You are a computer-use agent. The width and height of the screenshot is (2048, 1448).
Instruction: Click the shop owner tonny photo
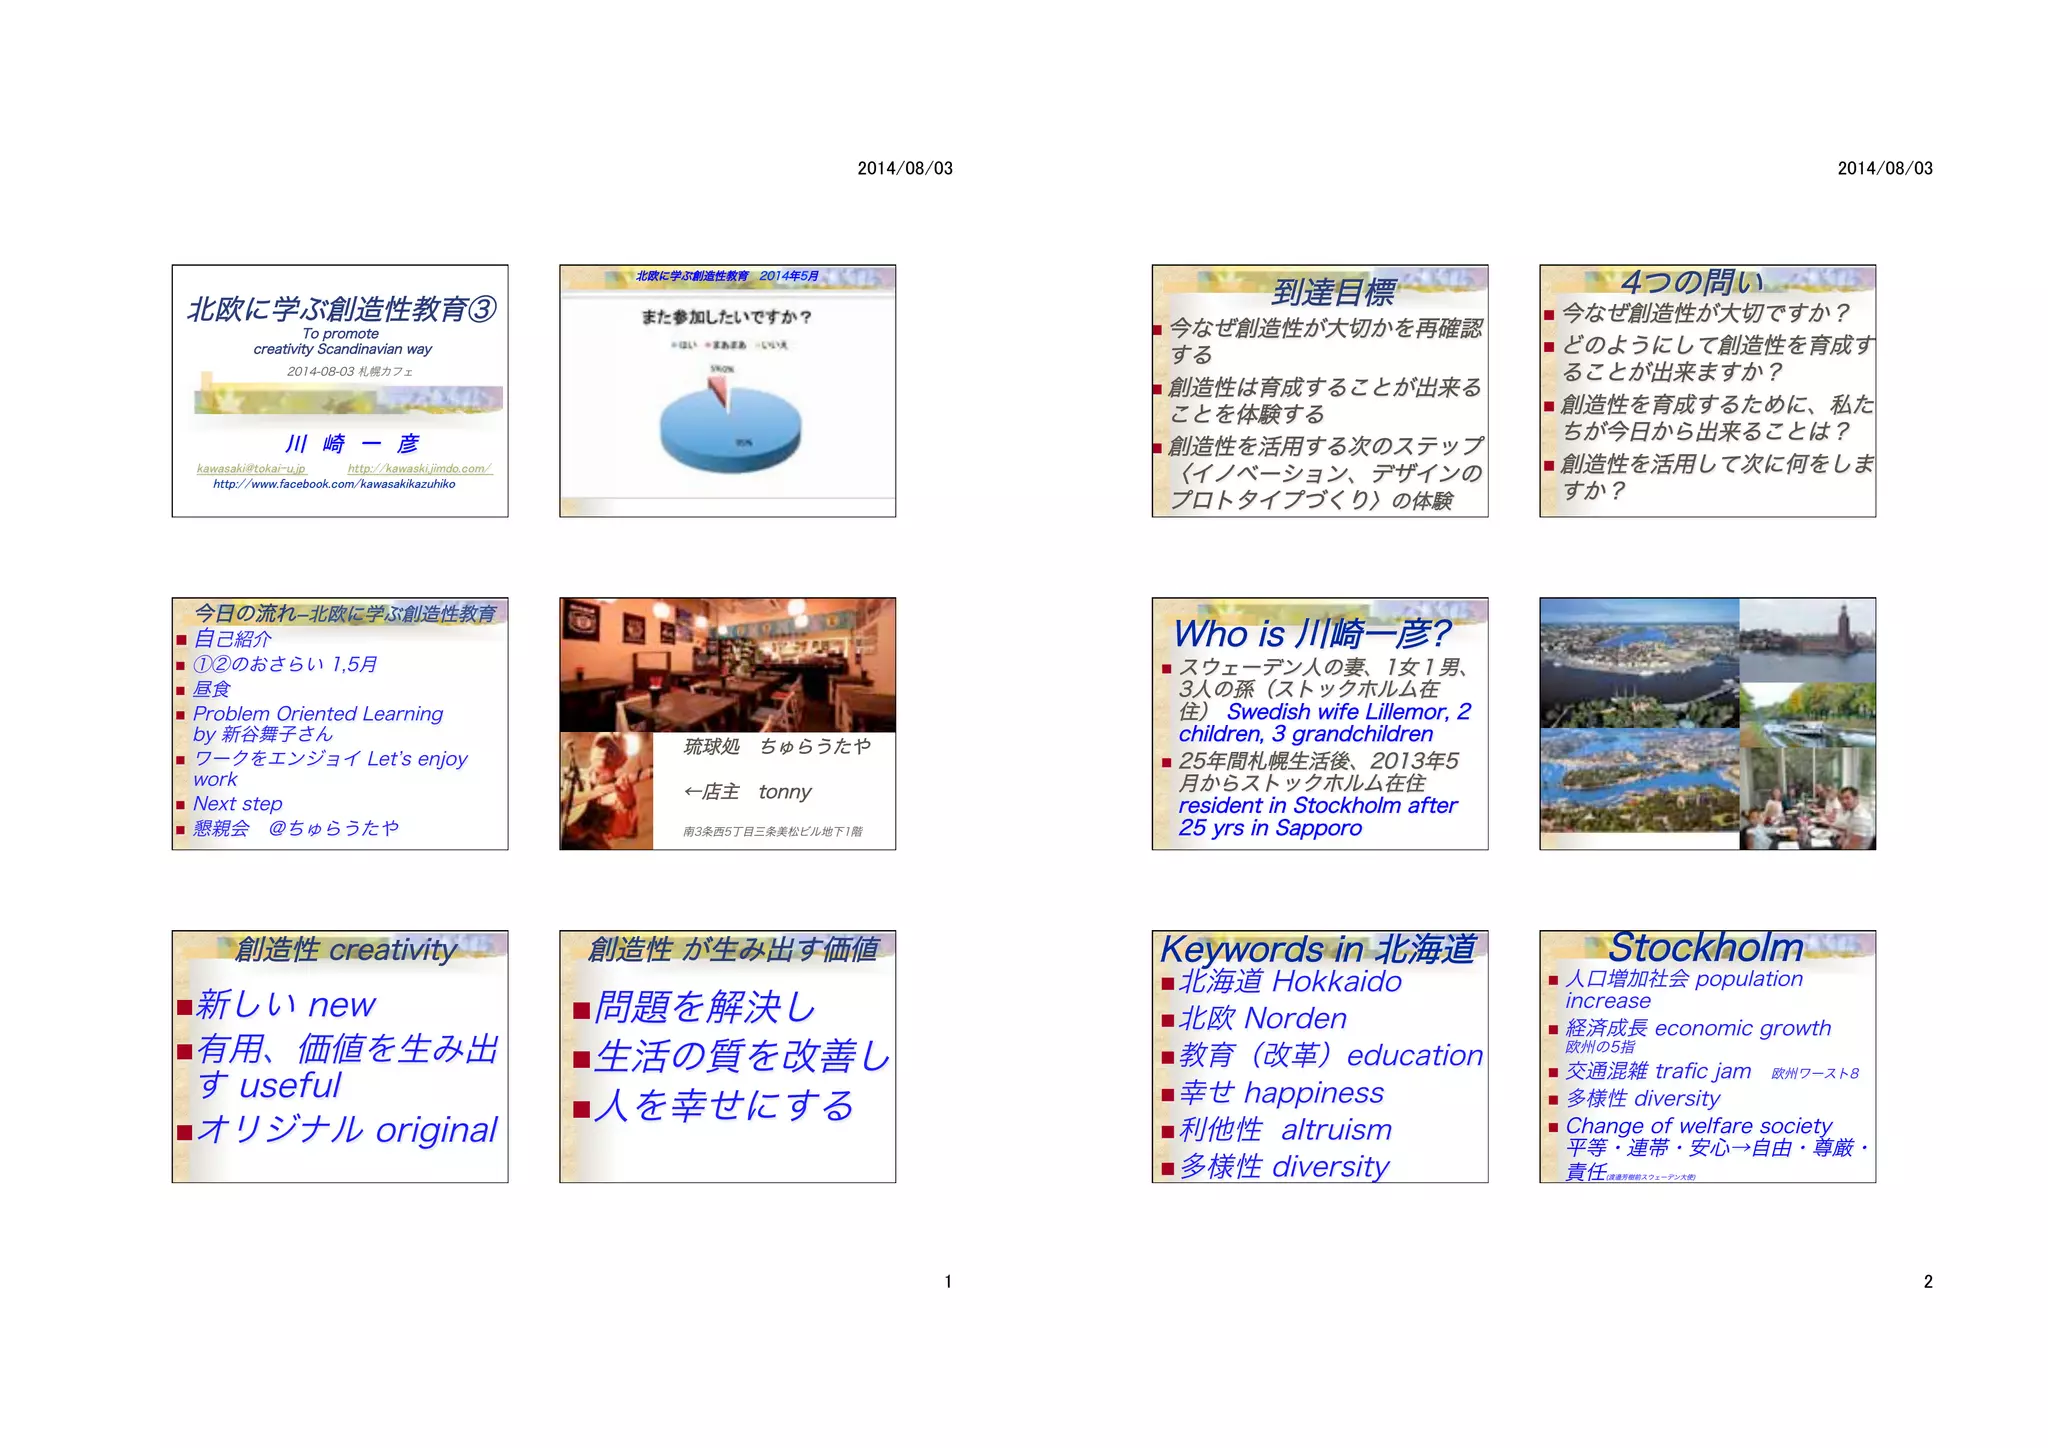tap(606, 791)
